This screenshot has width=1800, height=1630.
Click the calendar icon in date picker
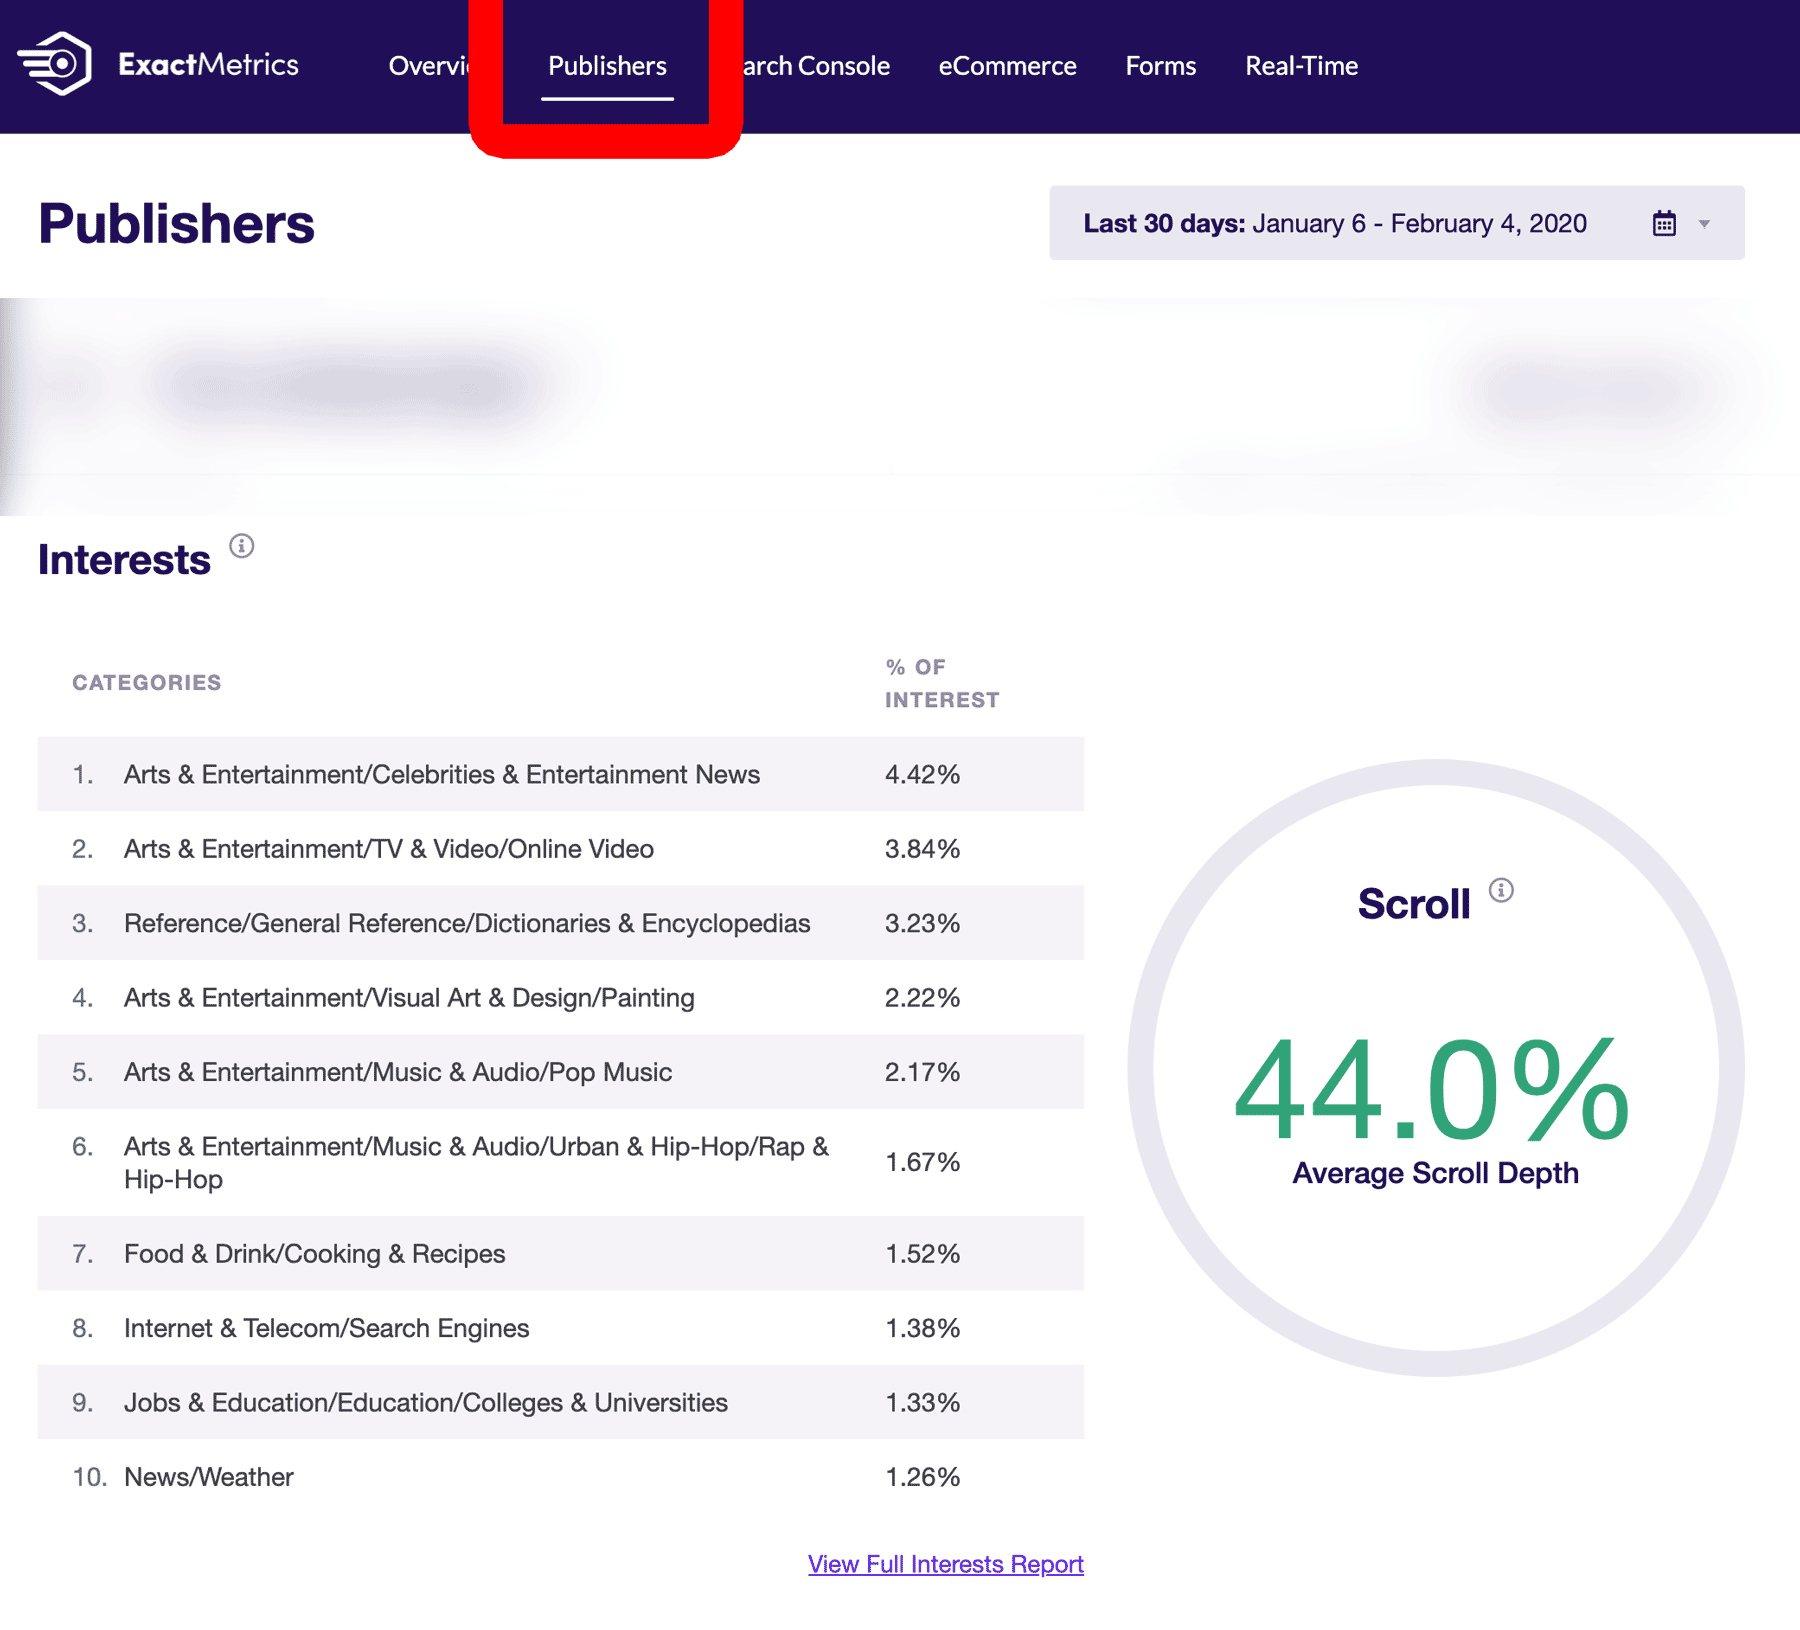pyautogui.click(x=1664, y=223)
